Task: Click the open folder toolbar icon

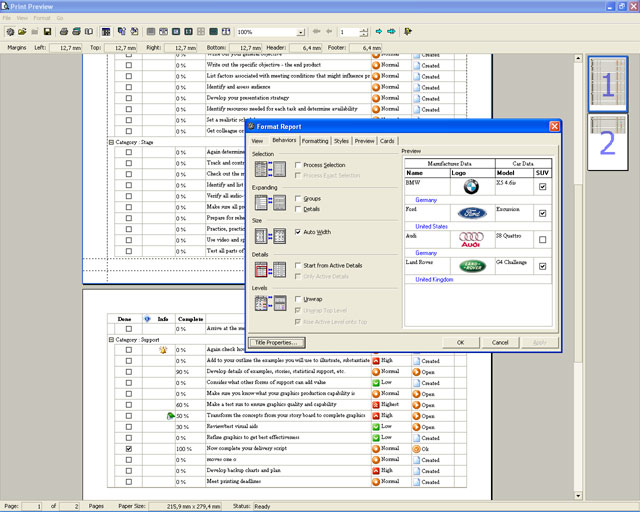Action: click(21, 32)
